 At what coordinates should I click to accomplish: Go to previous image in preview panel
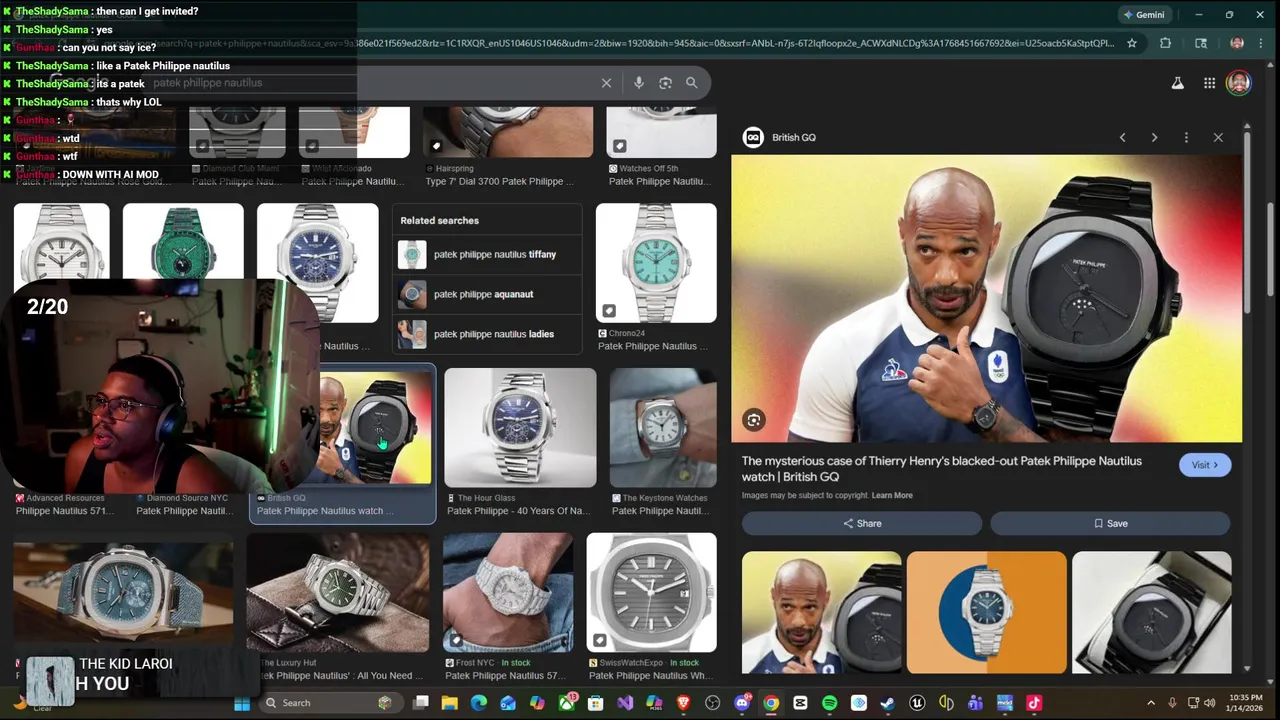1122,138
